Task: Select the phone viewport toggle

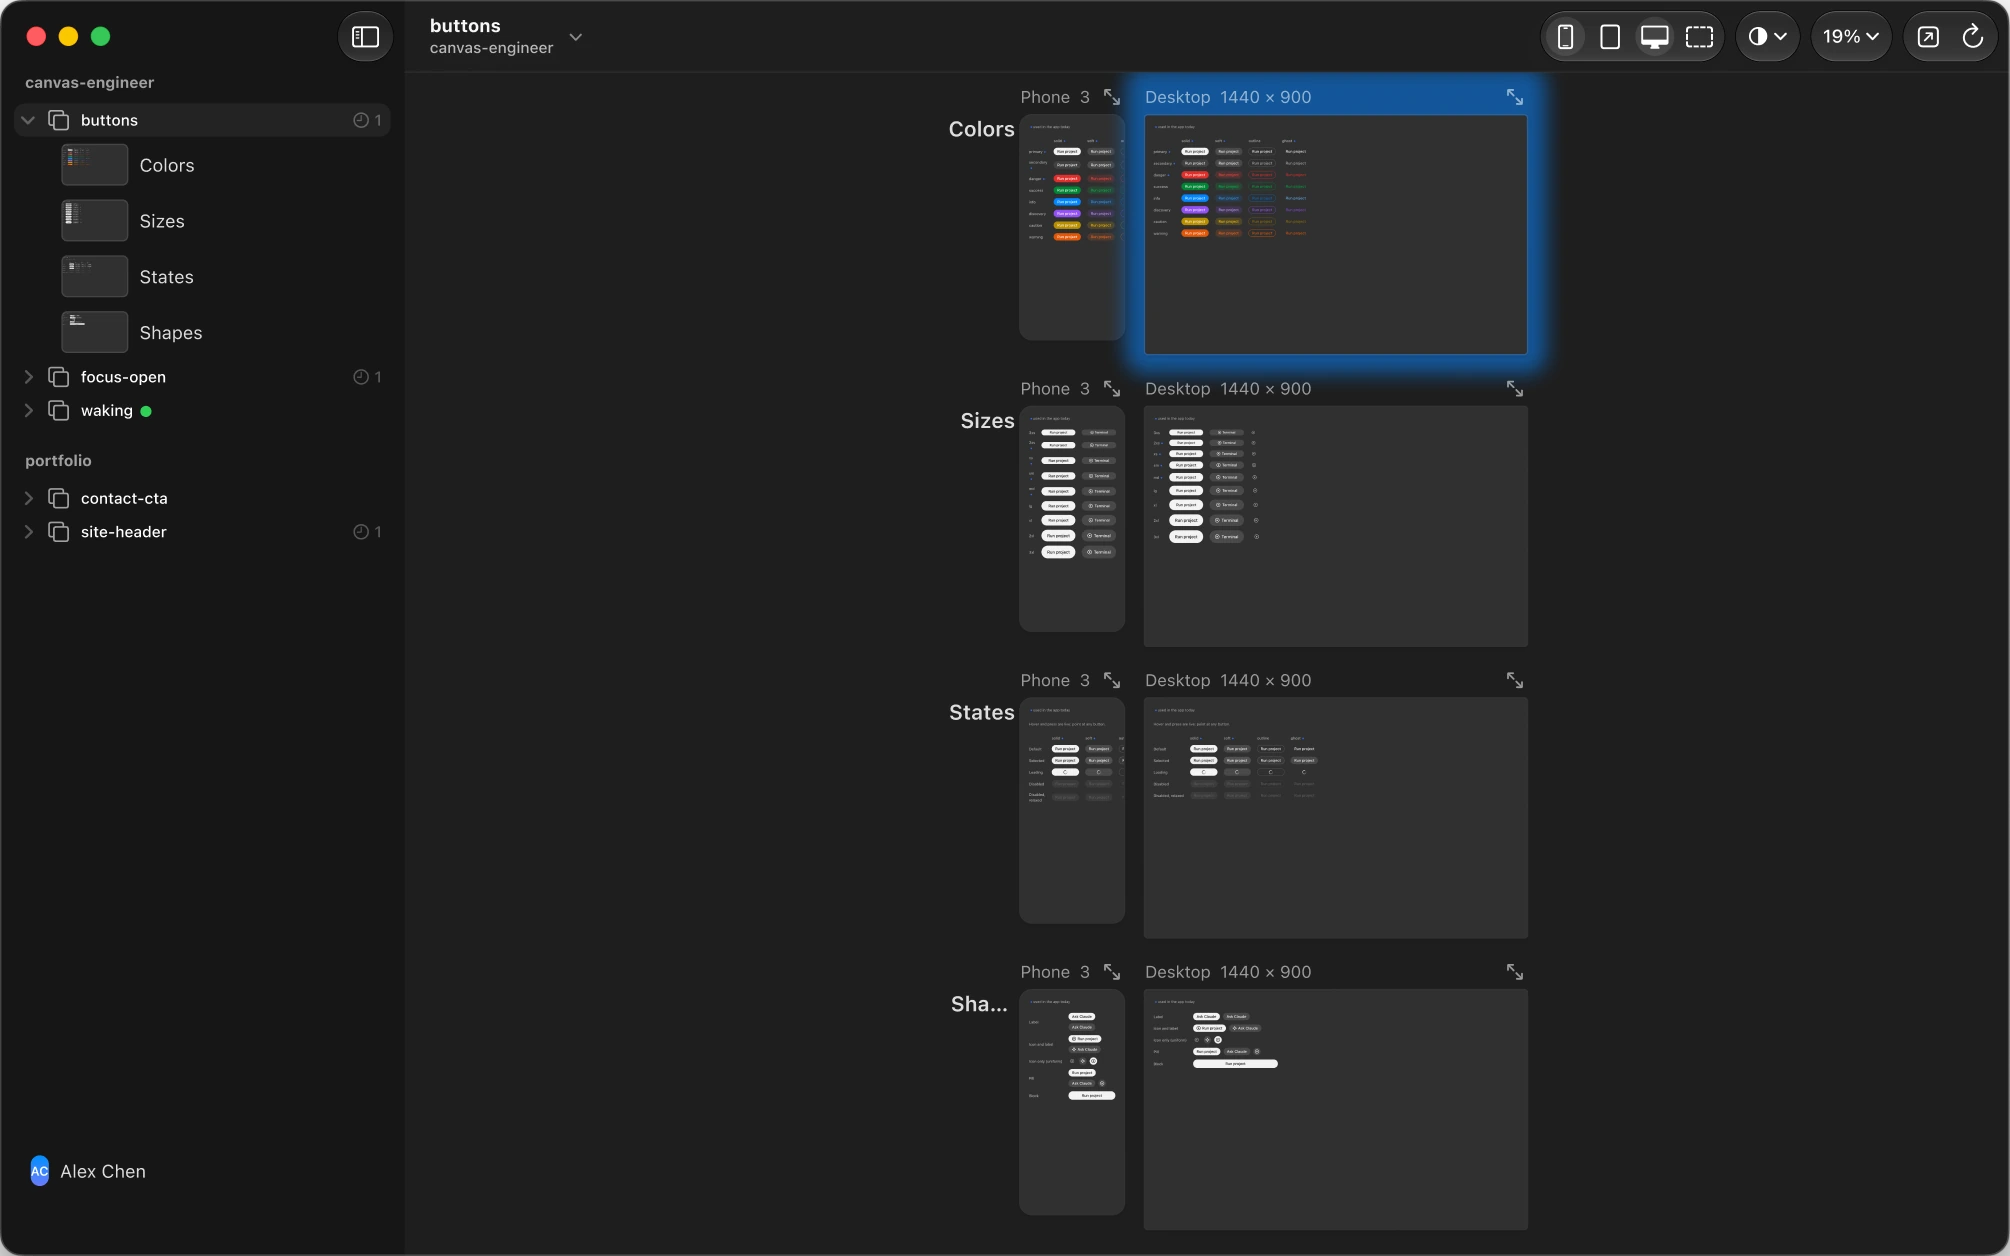Action: pos(1566,37)
